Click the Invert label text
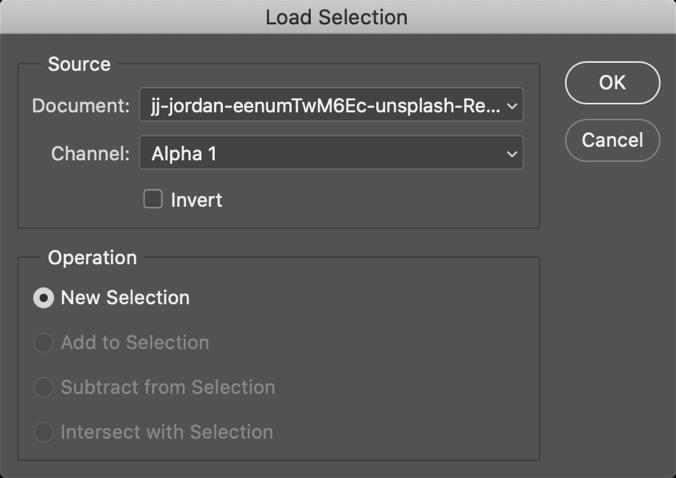676x478 pixels. (196, 200)
